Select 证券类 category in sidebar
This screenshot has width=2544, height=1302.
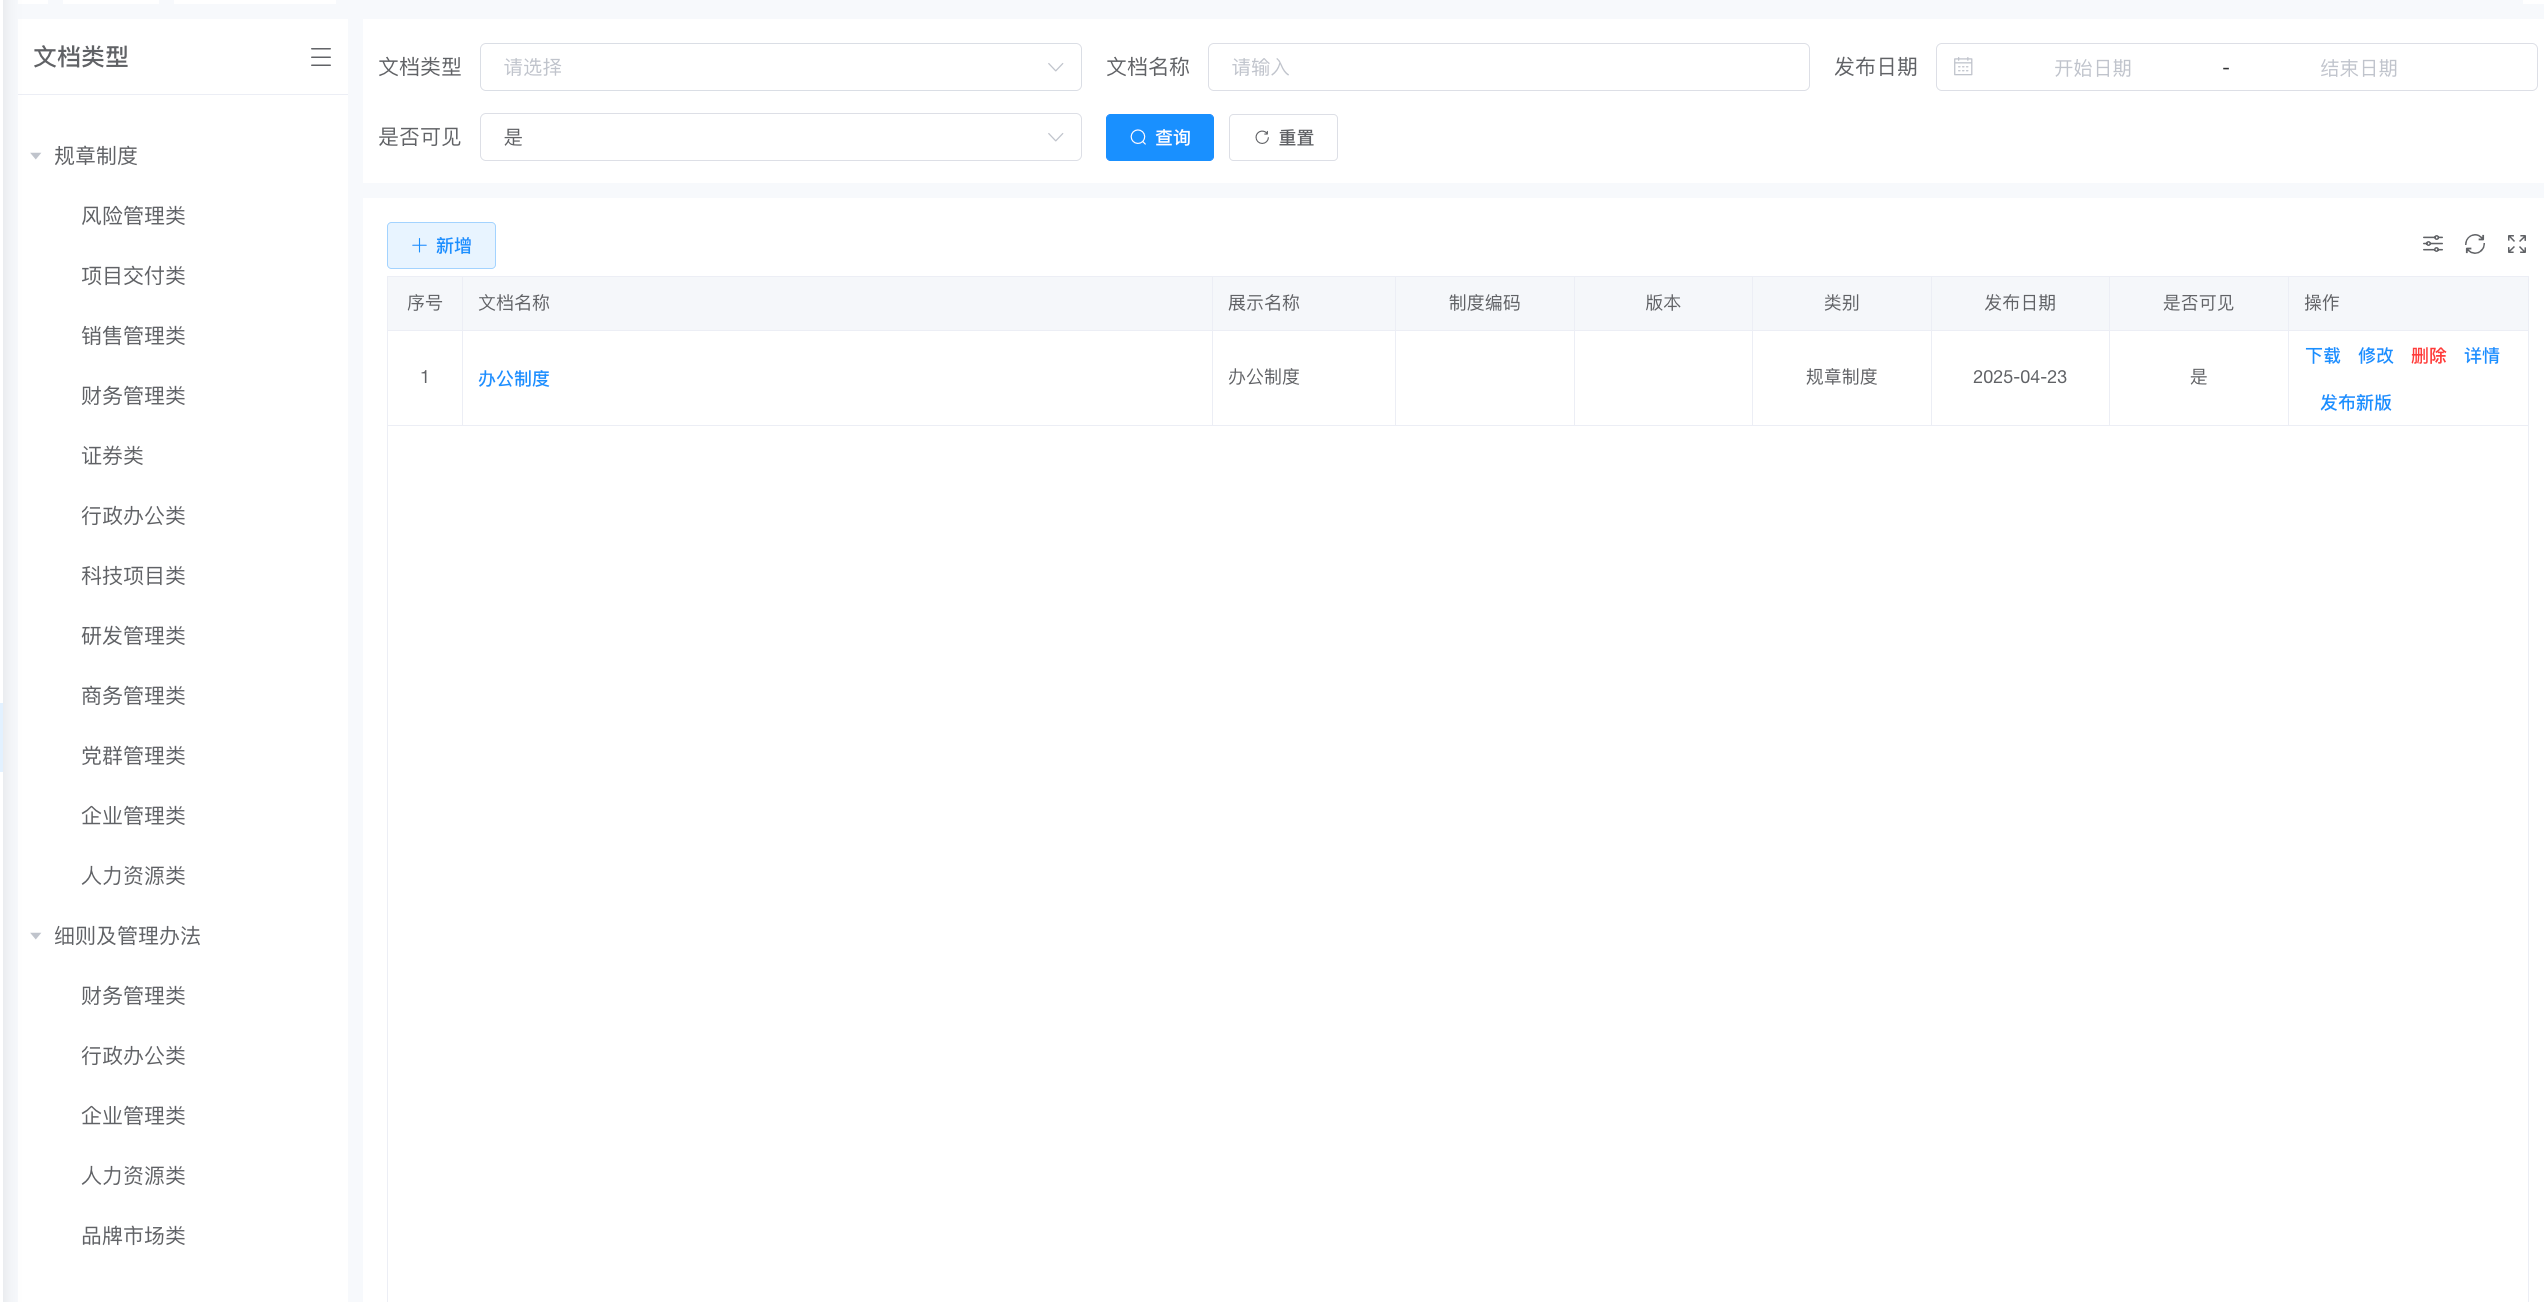click(112, 456)
